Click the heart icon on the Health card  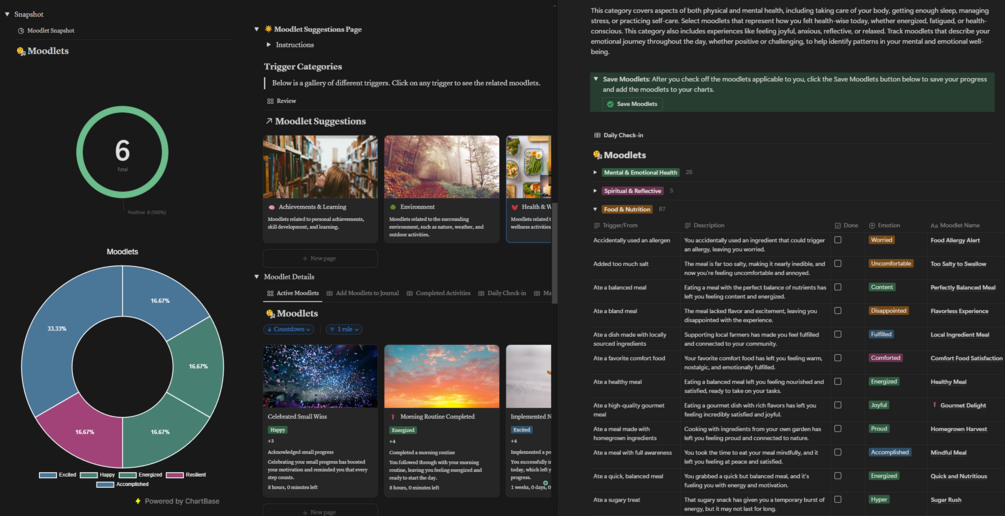[x=515, y=207]
